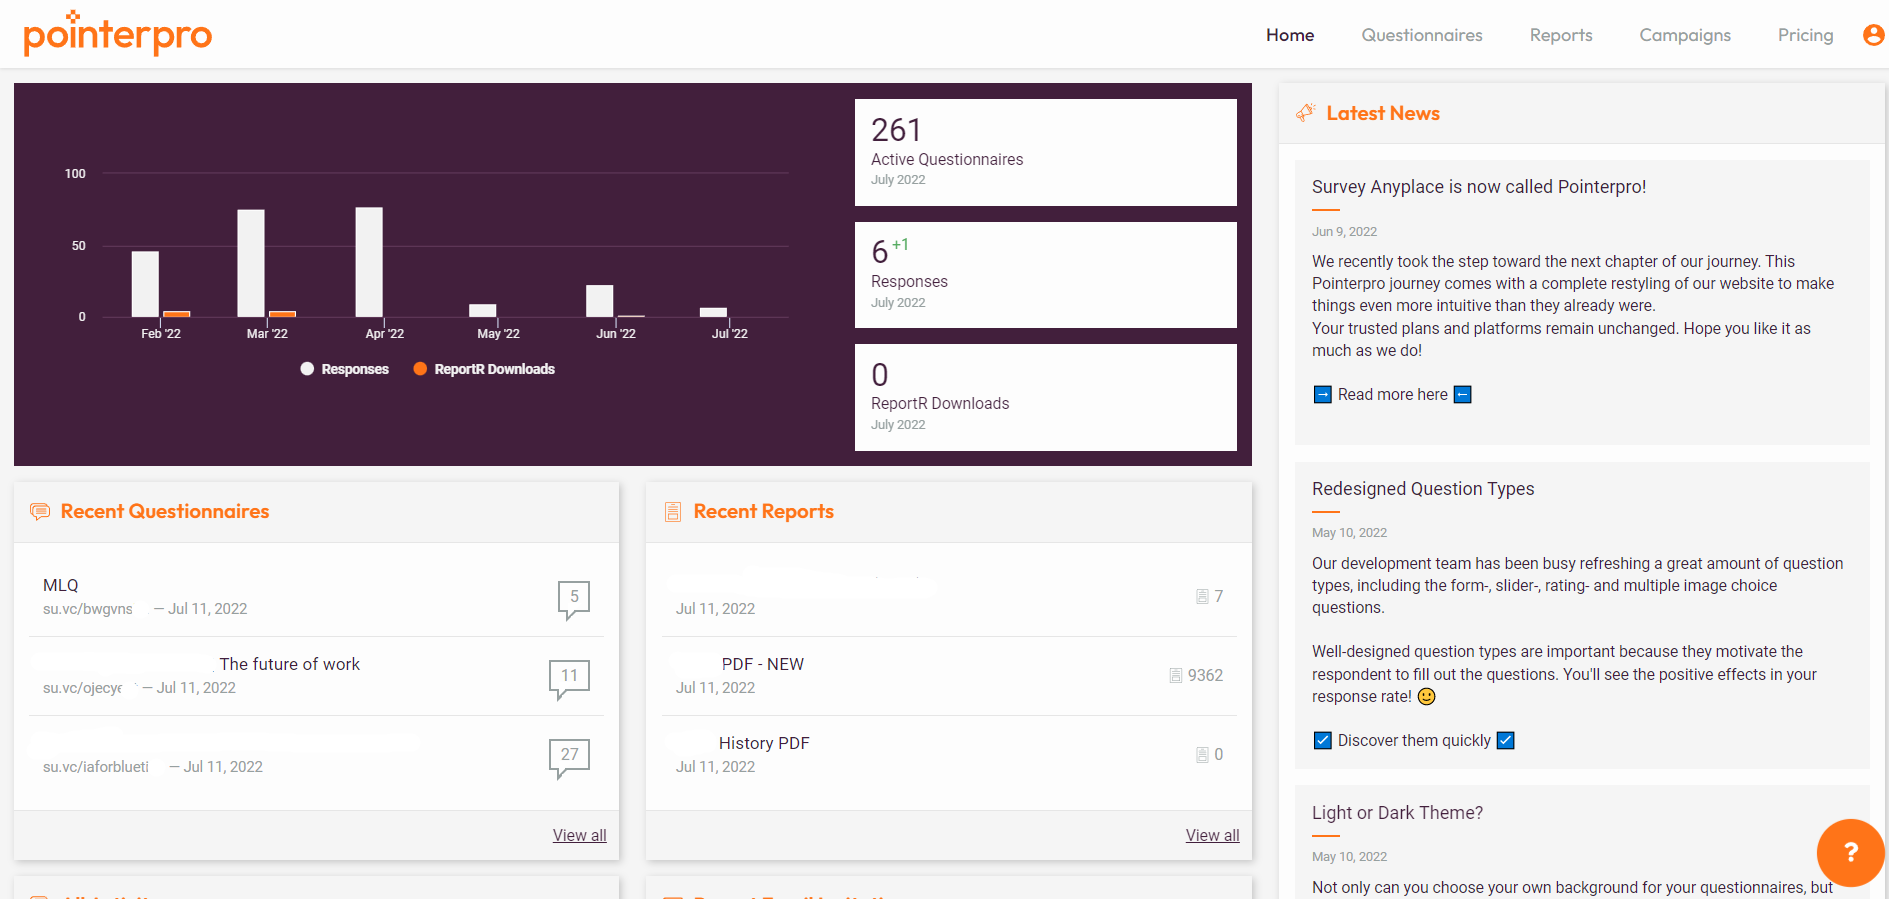1889x899 pixels.
Task: Select the Jul '22 responses bar
Action: tap(713, 312)
